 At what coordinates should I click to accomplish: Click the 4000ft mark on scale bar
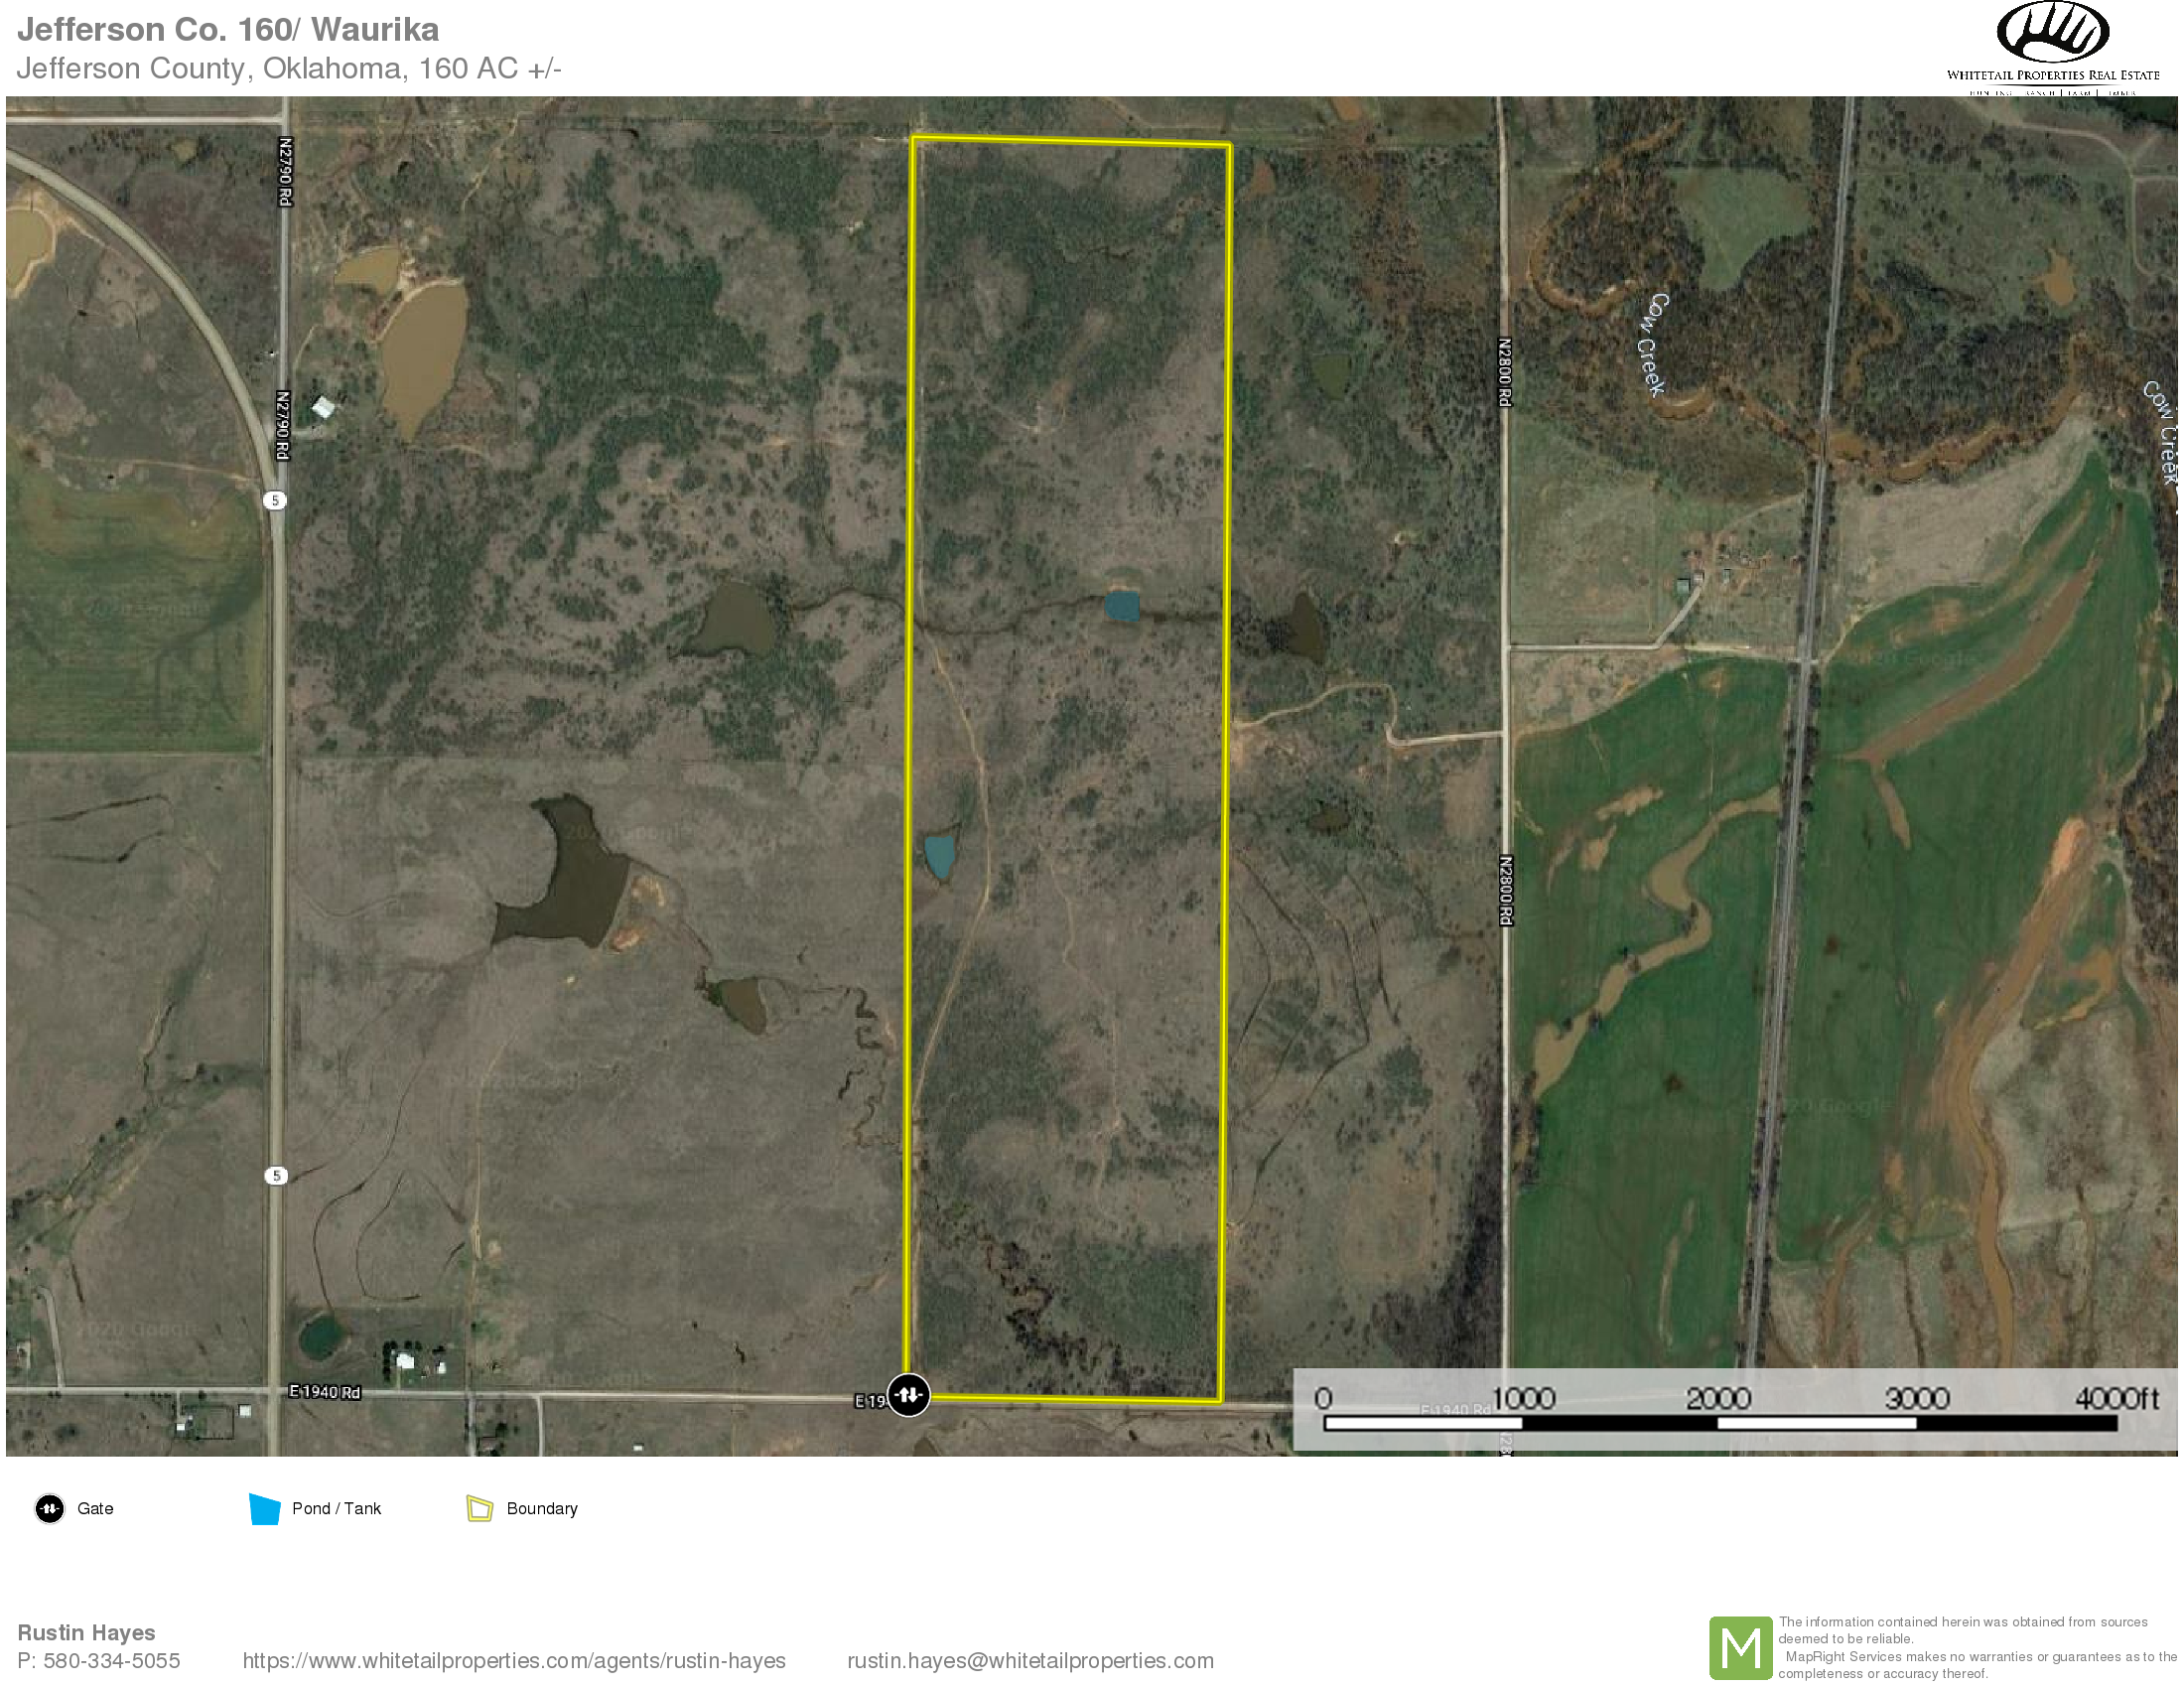click(2117, 1398)
